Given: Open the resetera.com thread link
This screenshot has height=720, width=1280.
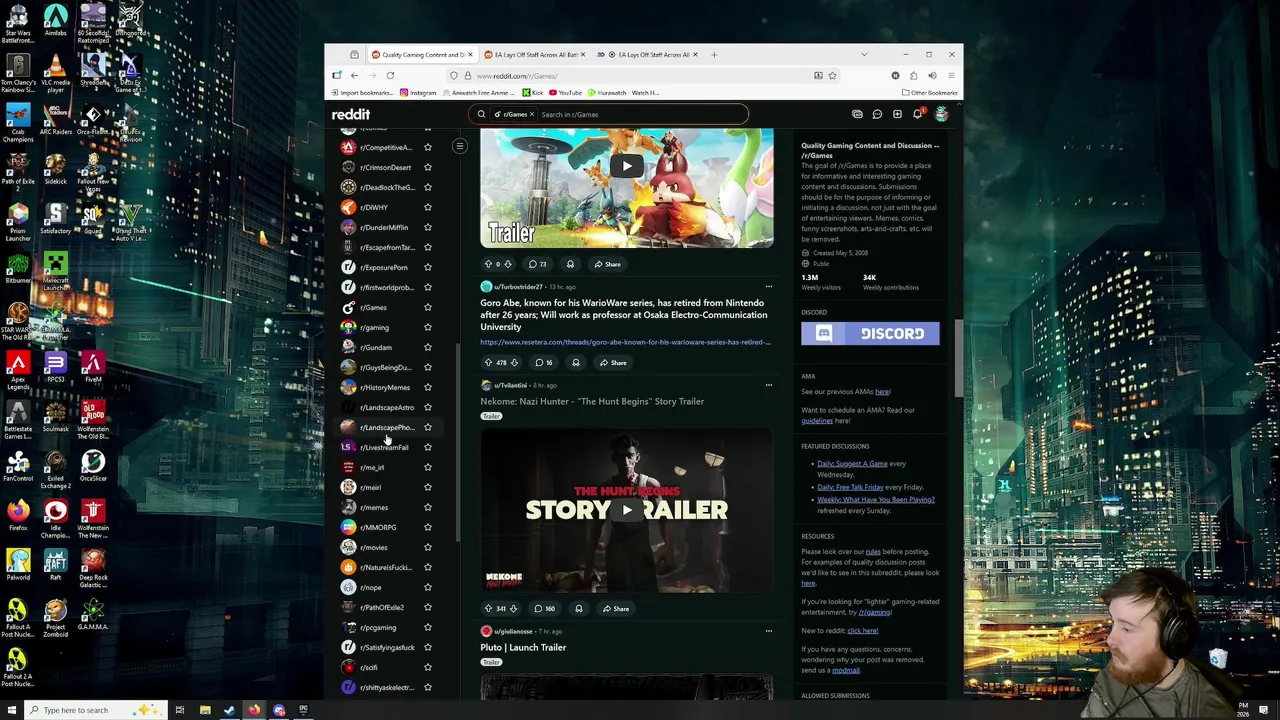Looking at the screenshot, I should pyautogui.click(x=625, y=342).
